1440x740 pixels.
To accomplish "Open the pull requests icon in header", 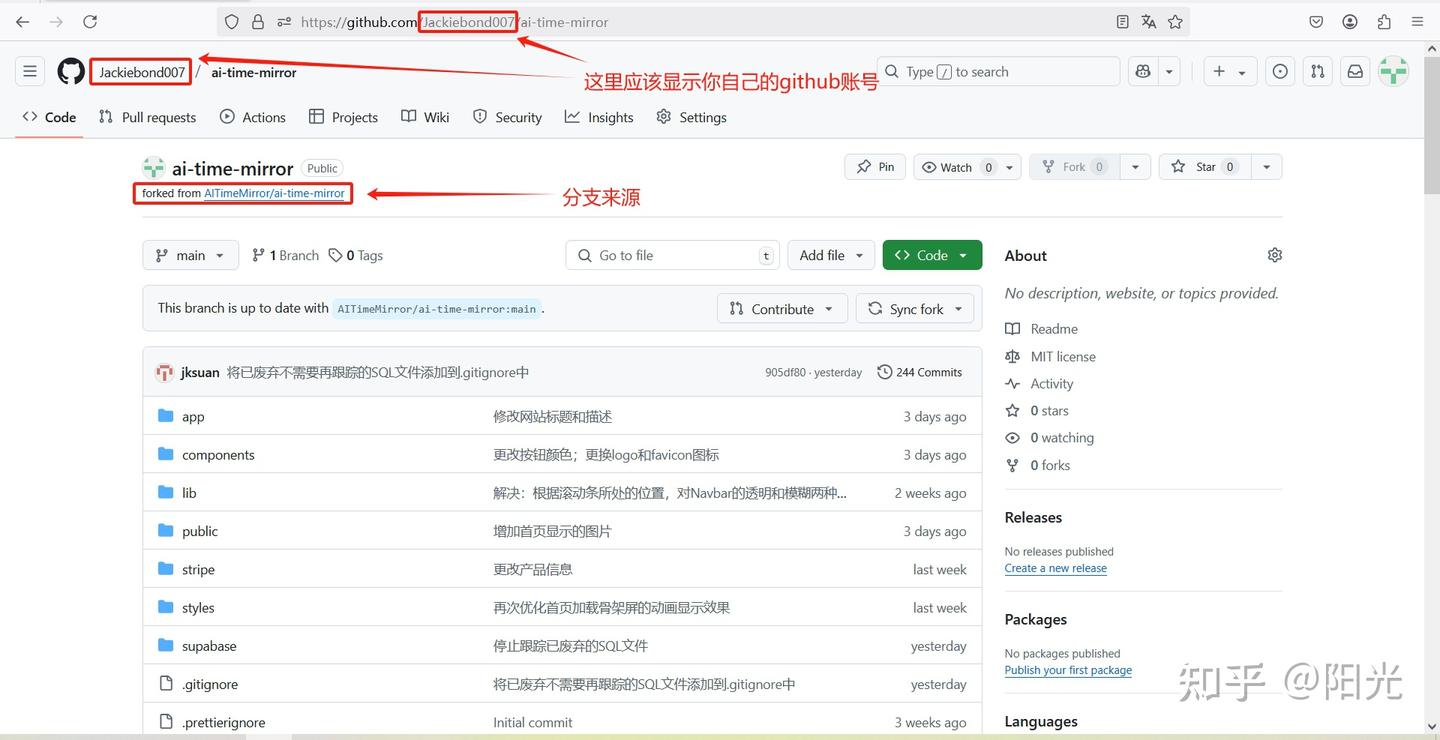I will click(1317, 71).
